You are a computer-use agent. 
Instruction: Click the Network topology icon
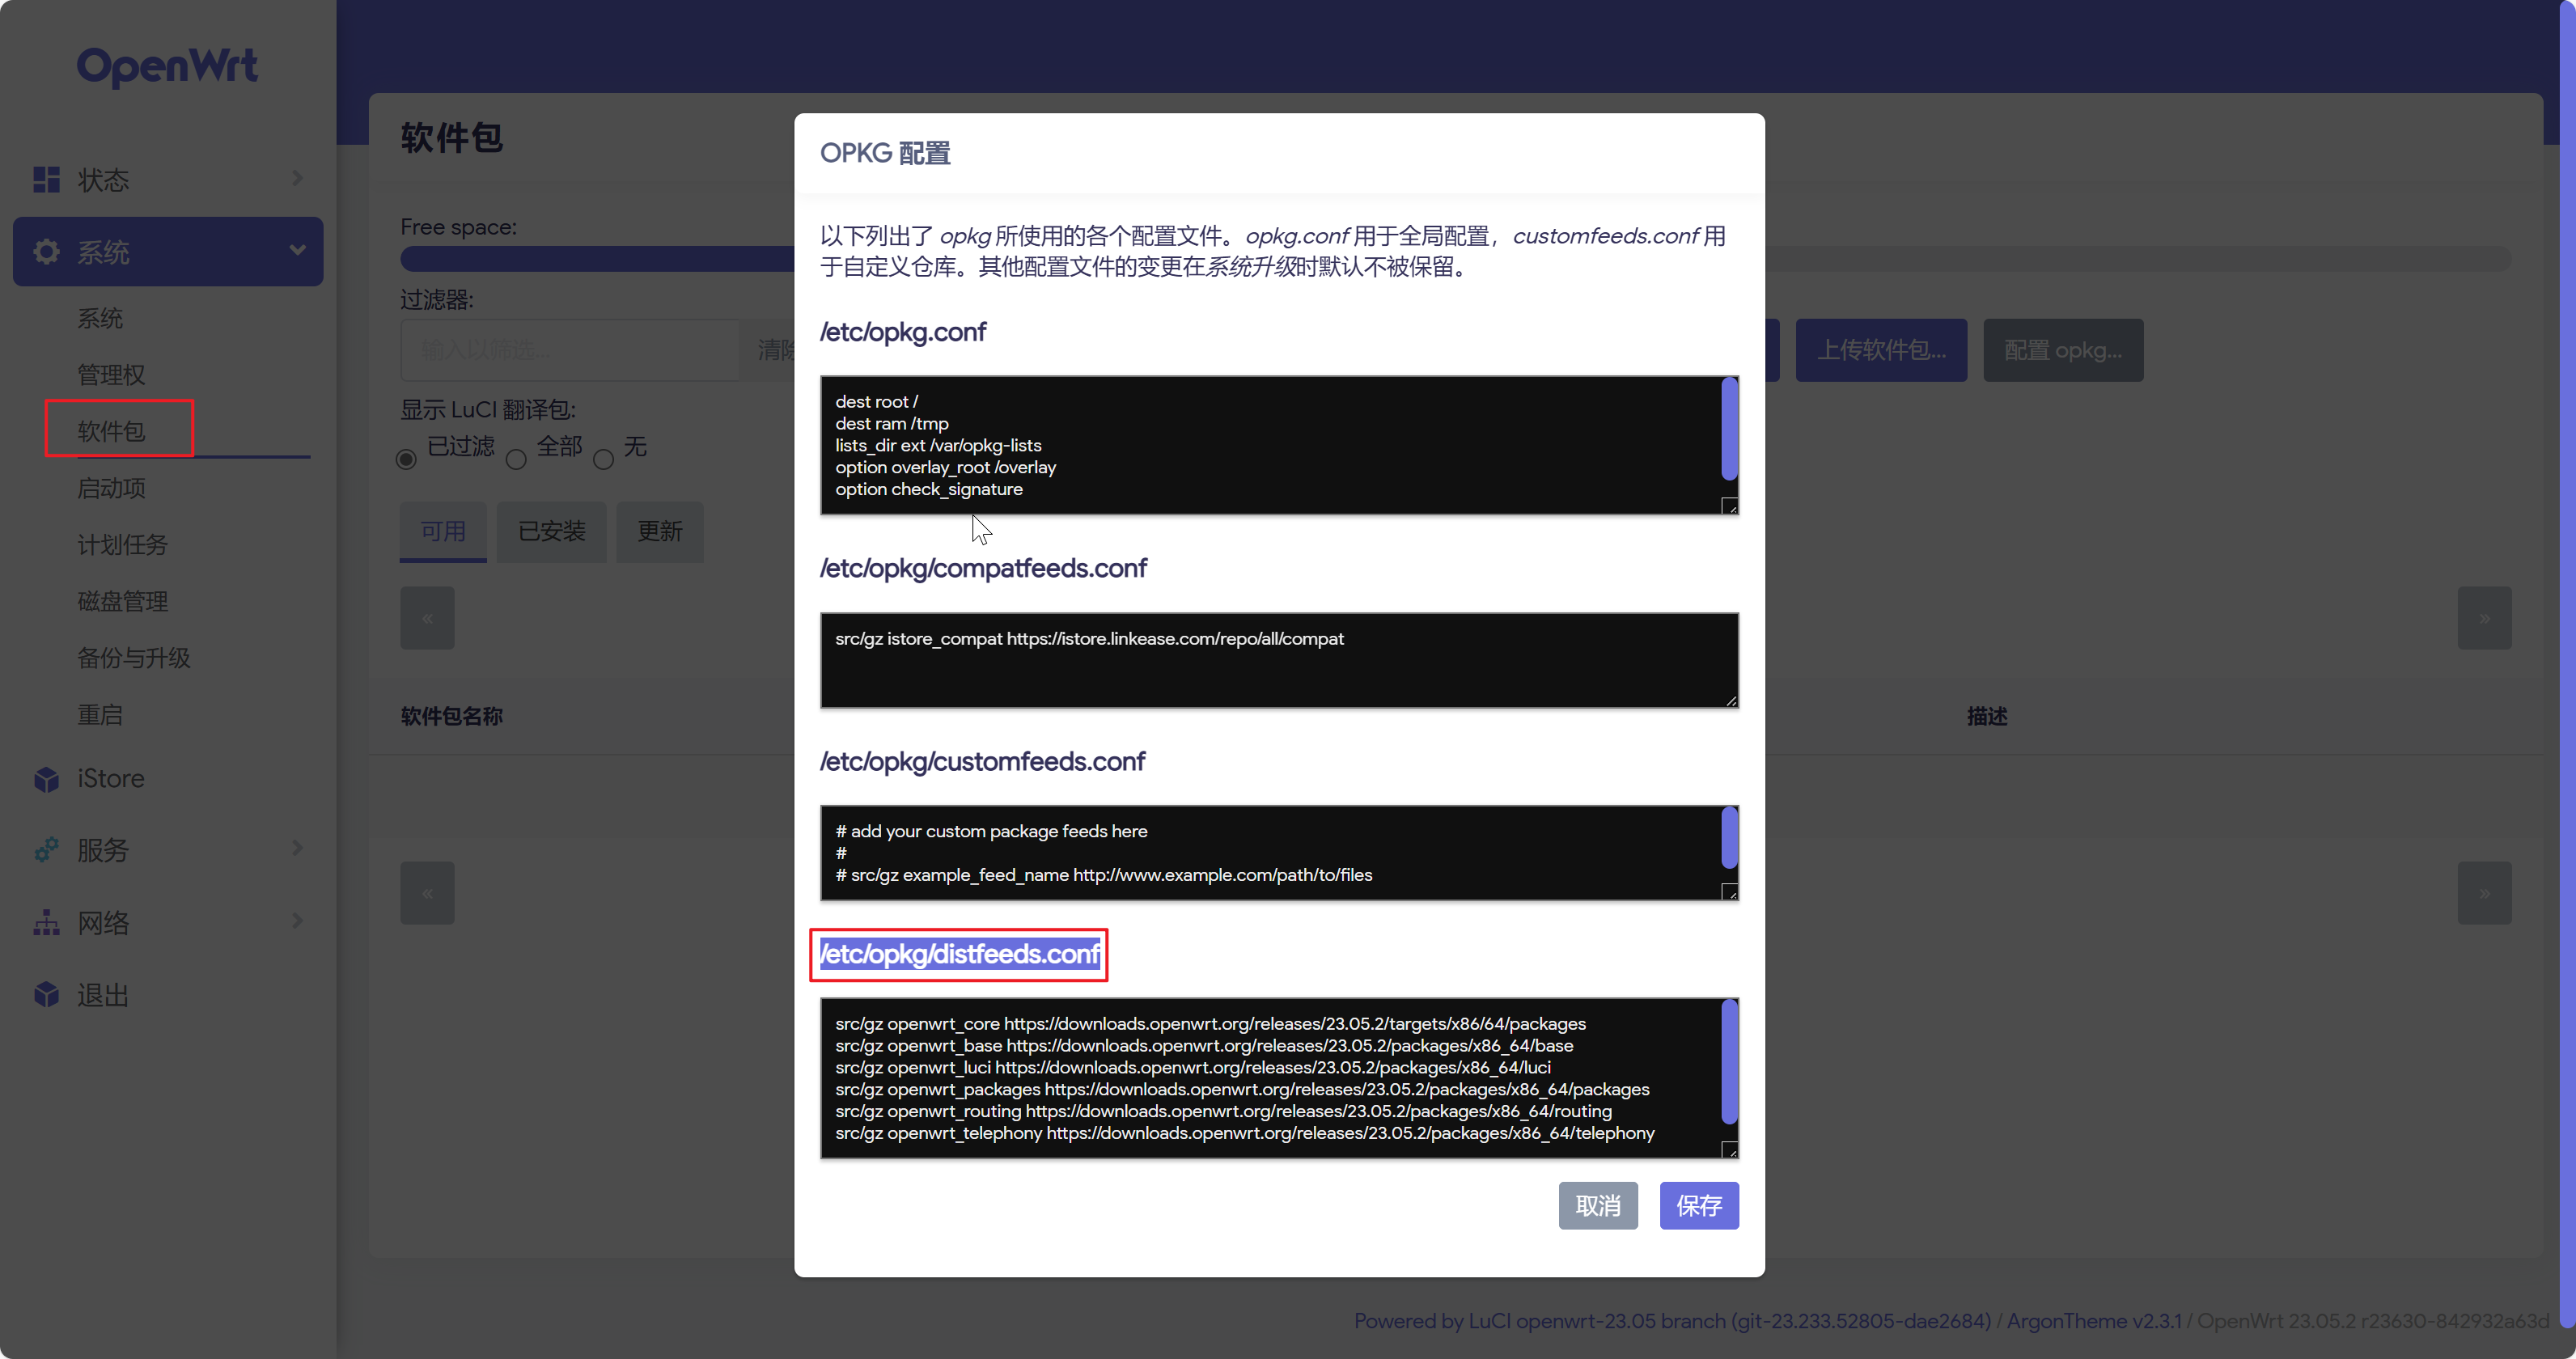click(x=46, y=922)
